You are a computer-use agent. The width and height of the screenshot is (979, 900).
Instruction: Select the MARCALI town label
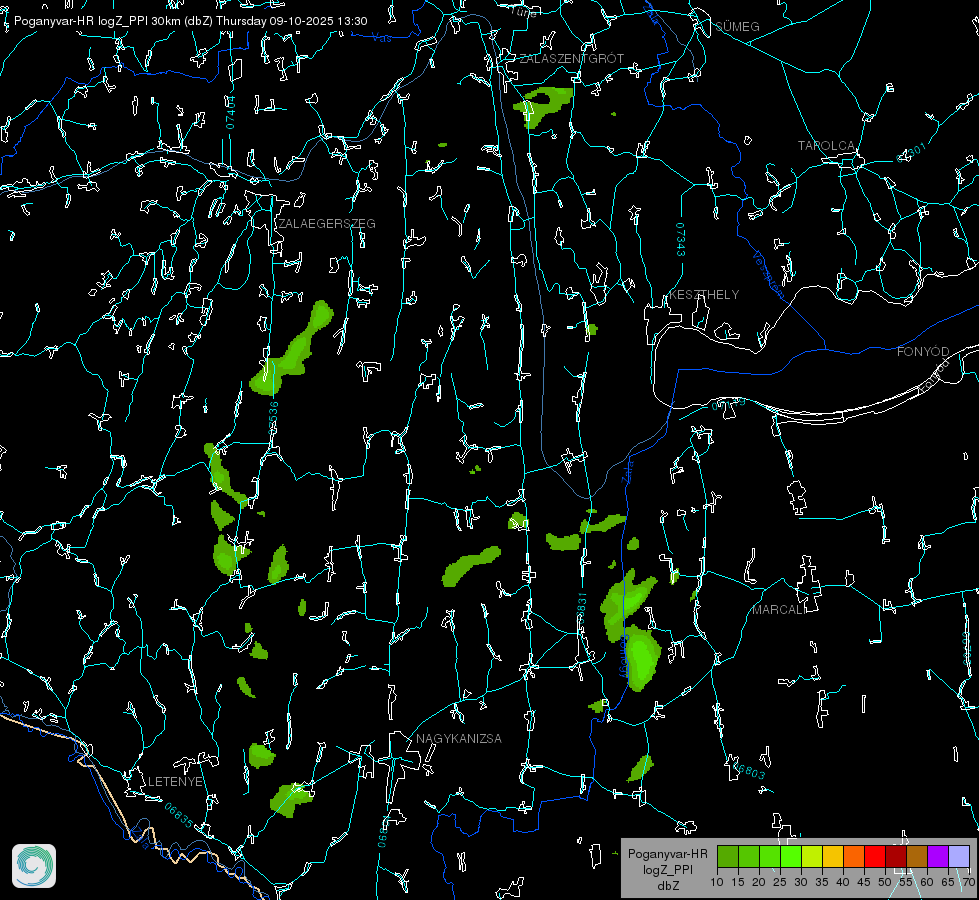coord(778,609)
